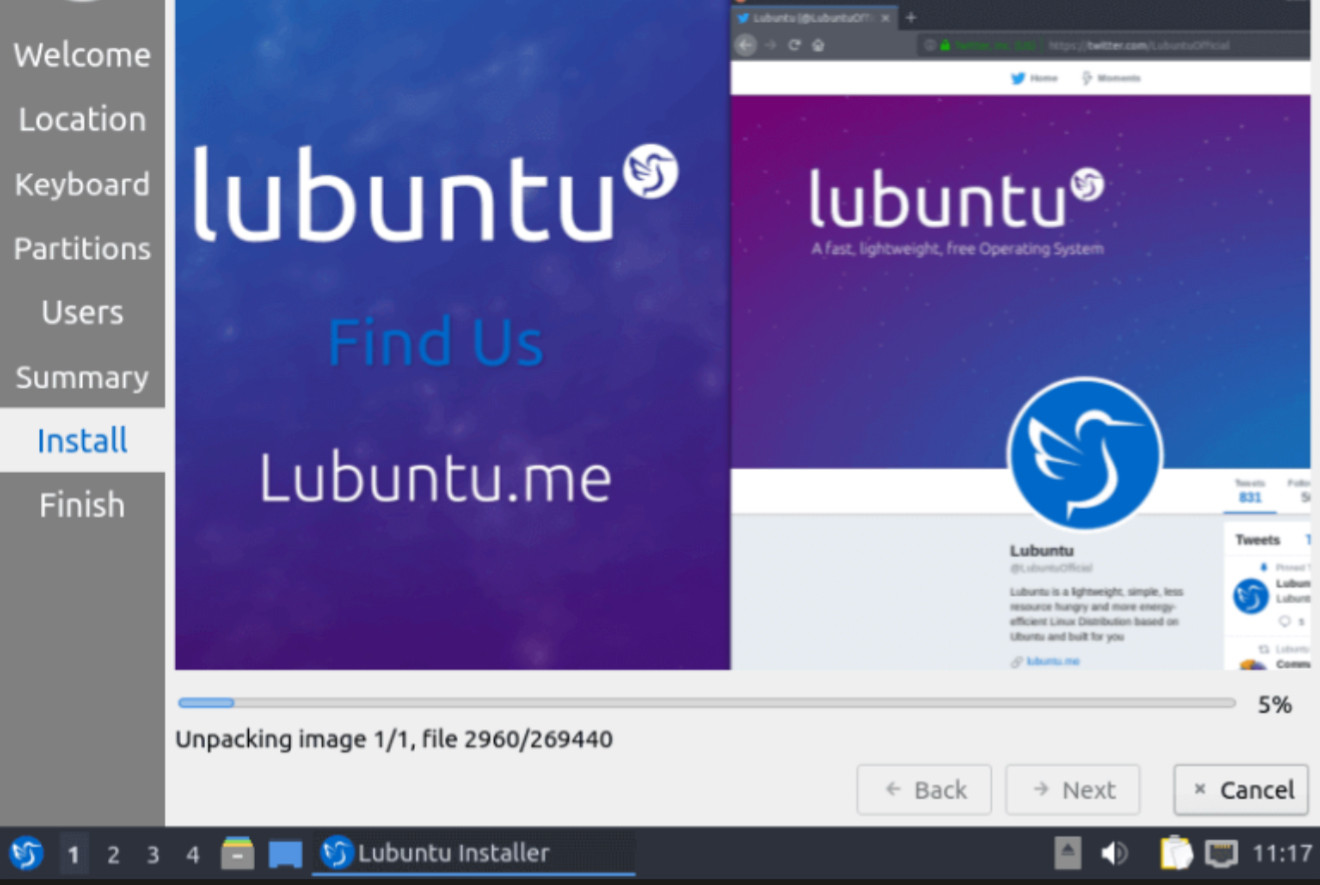Screen dimensions: 1320x885
Task: Click the "Find Us" slideshow heading
Action: click(436, 342)
